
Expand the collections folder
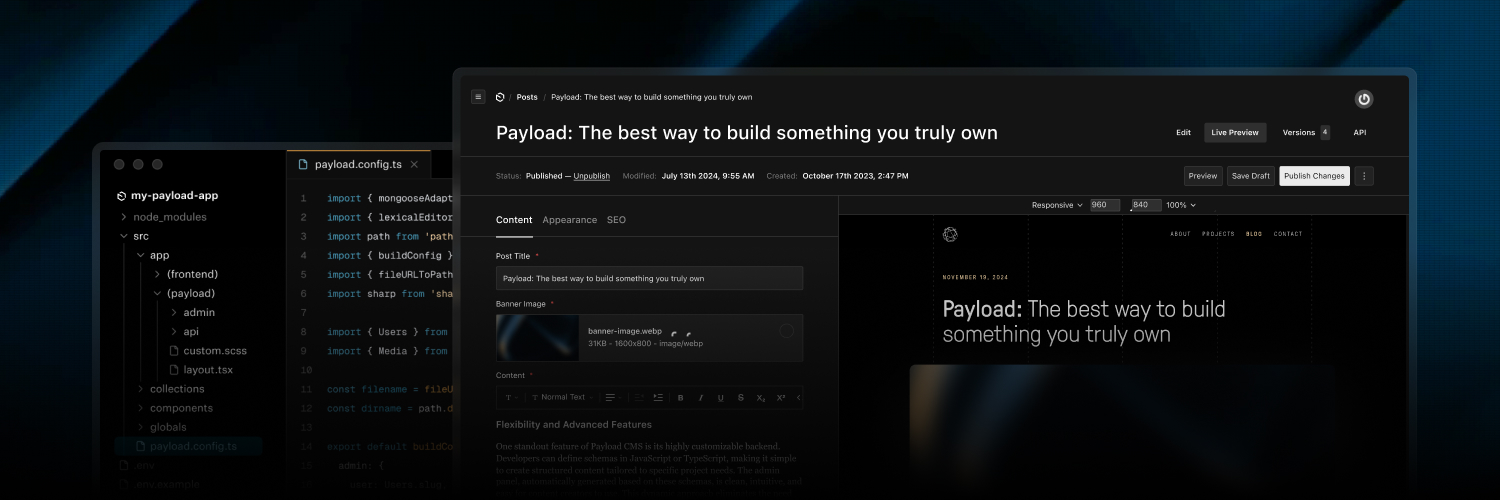point(140,389)
